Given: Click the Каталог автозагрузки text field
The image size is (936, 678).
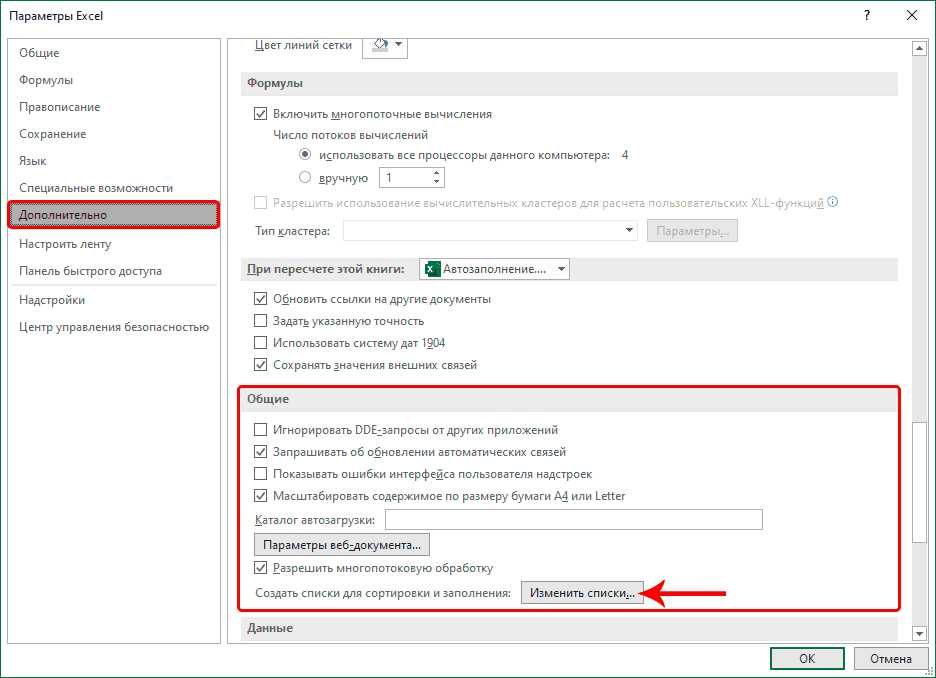Looking at the screenshot, I should (x=574, y=520).
